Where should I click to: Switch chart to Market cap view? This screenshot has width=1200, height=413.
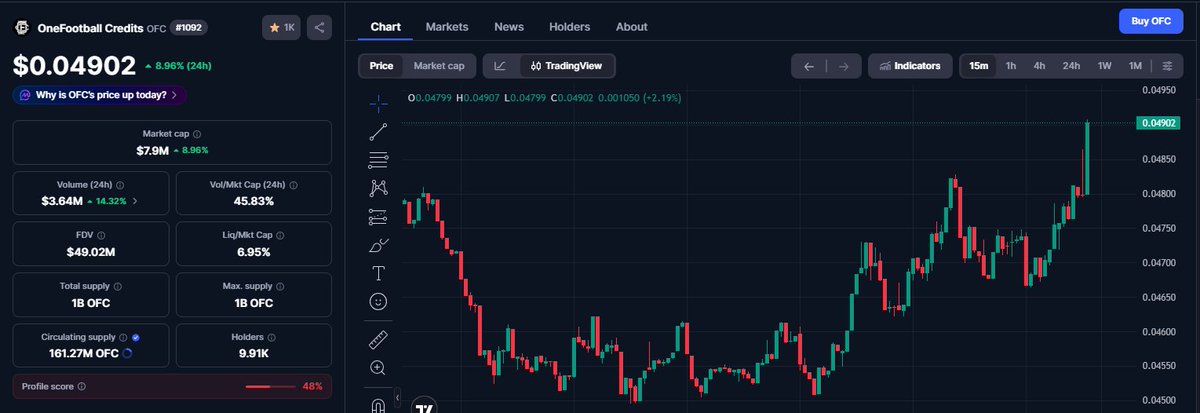[x=439, y=66]
